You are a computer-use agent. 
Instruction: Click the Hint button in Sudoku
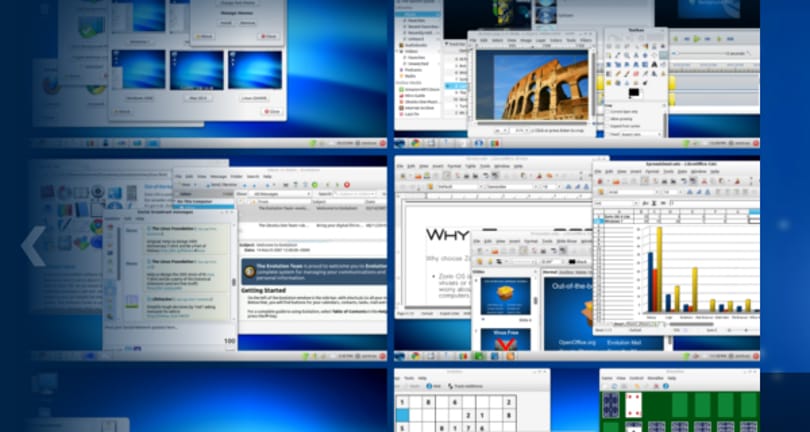(x=433, y=386)
